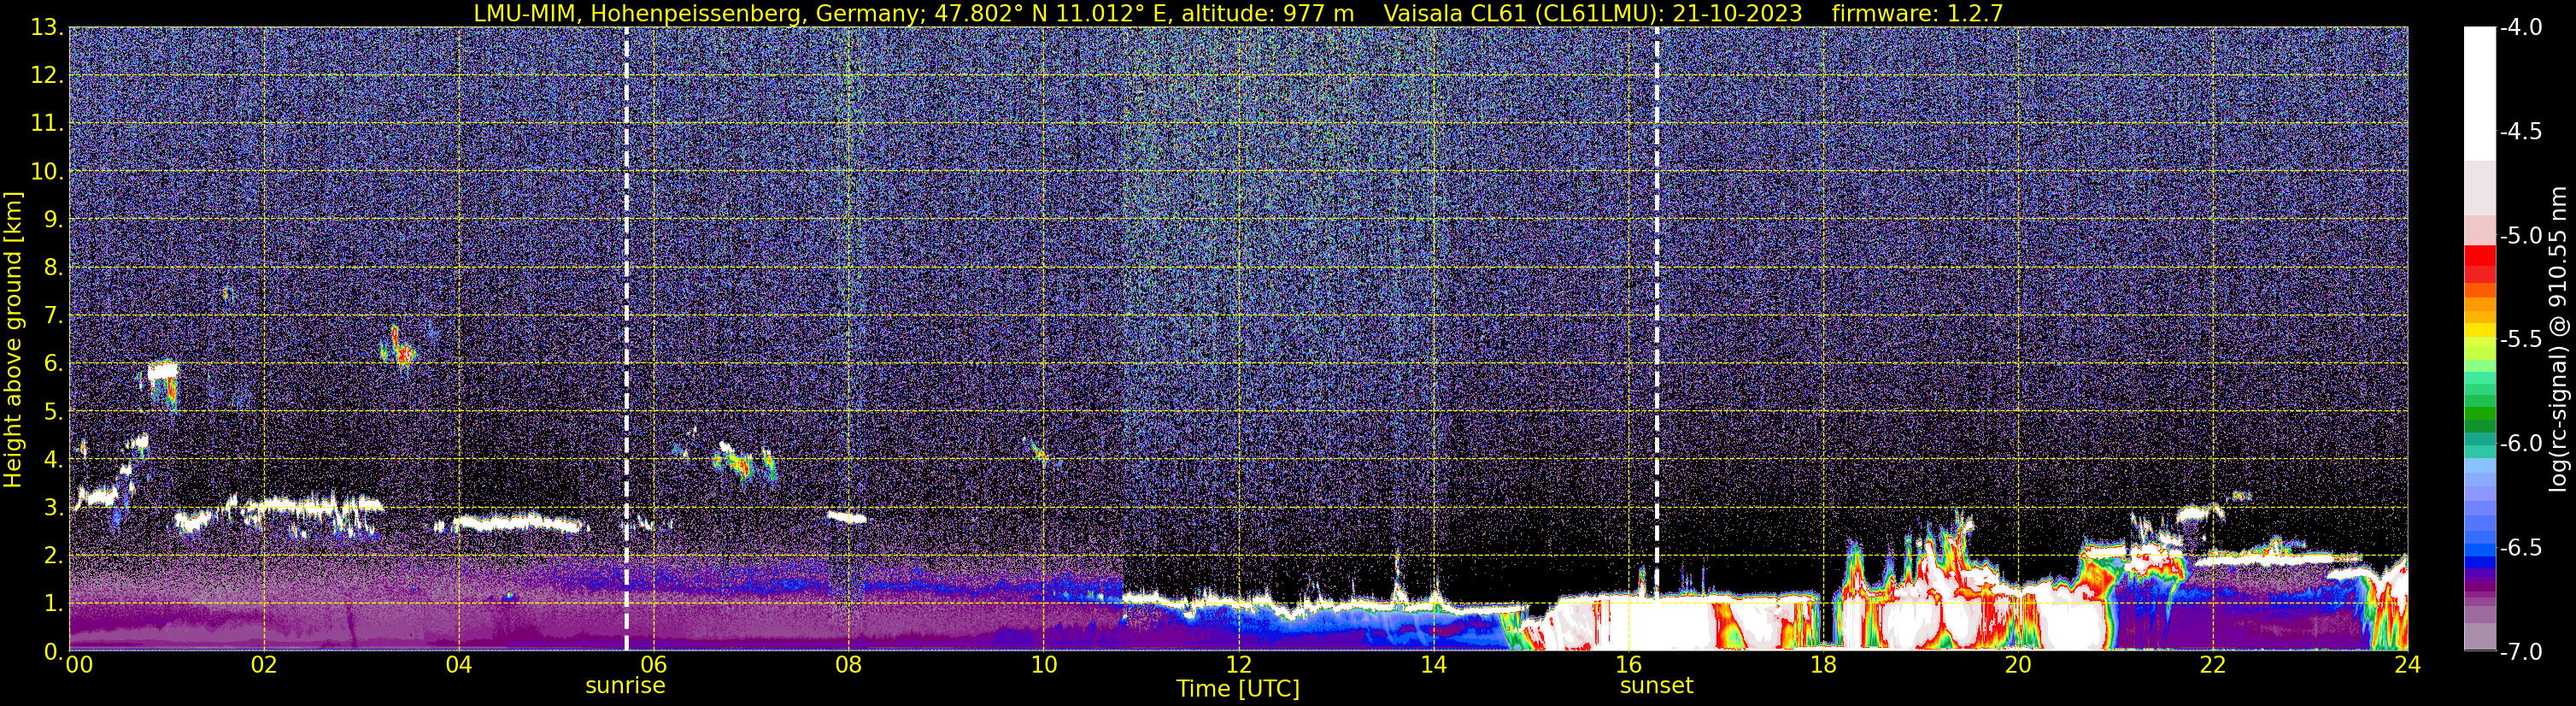Click the time axis tick '14'
2576x706 pixels.
pos(1433,665)
